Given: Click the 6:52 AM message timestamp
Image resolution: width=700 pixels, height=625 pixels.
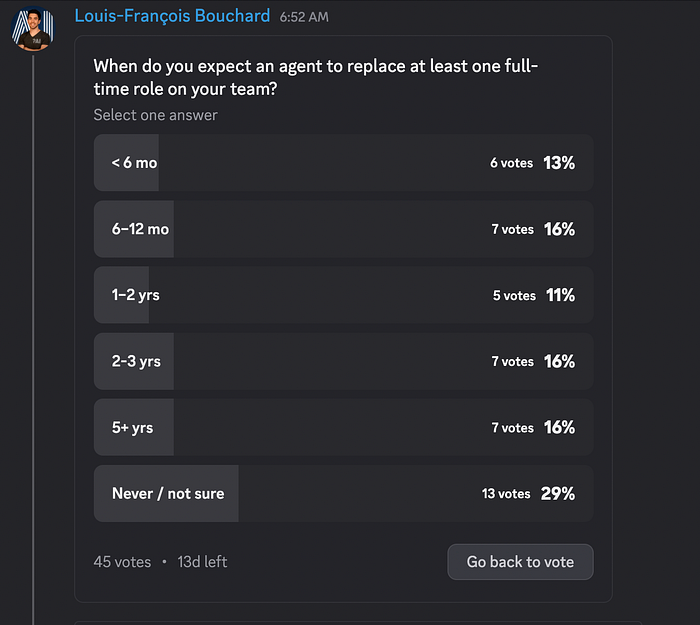Looking at the screenshot, I should [x=304, y=17].
